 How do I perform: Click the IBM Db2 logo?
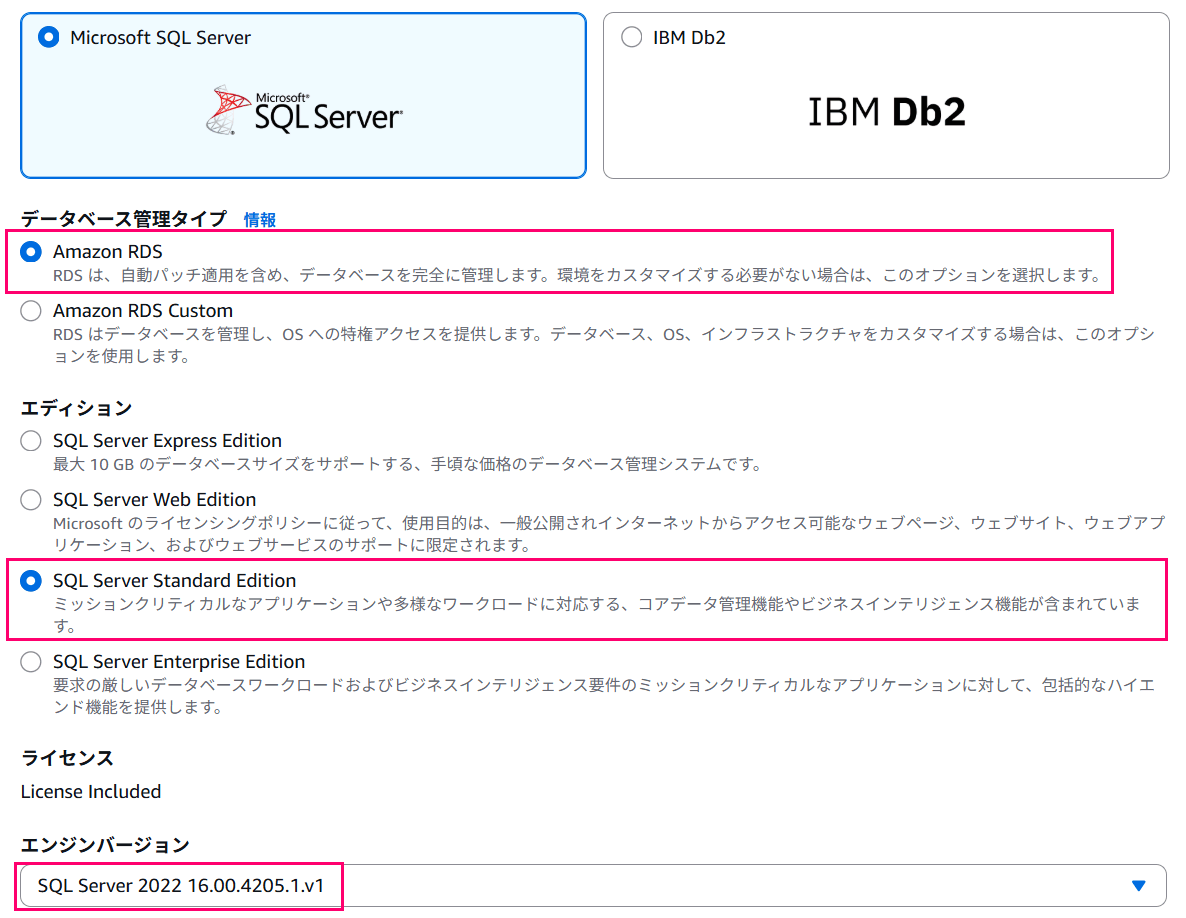tap(886, 112)
